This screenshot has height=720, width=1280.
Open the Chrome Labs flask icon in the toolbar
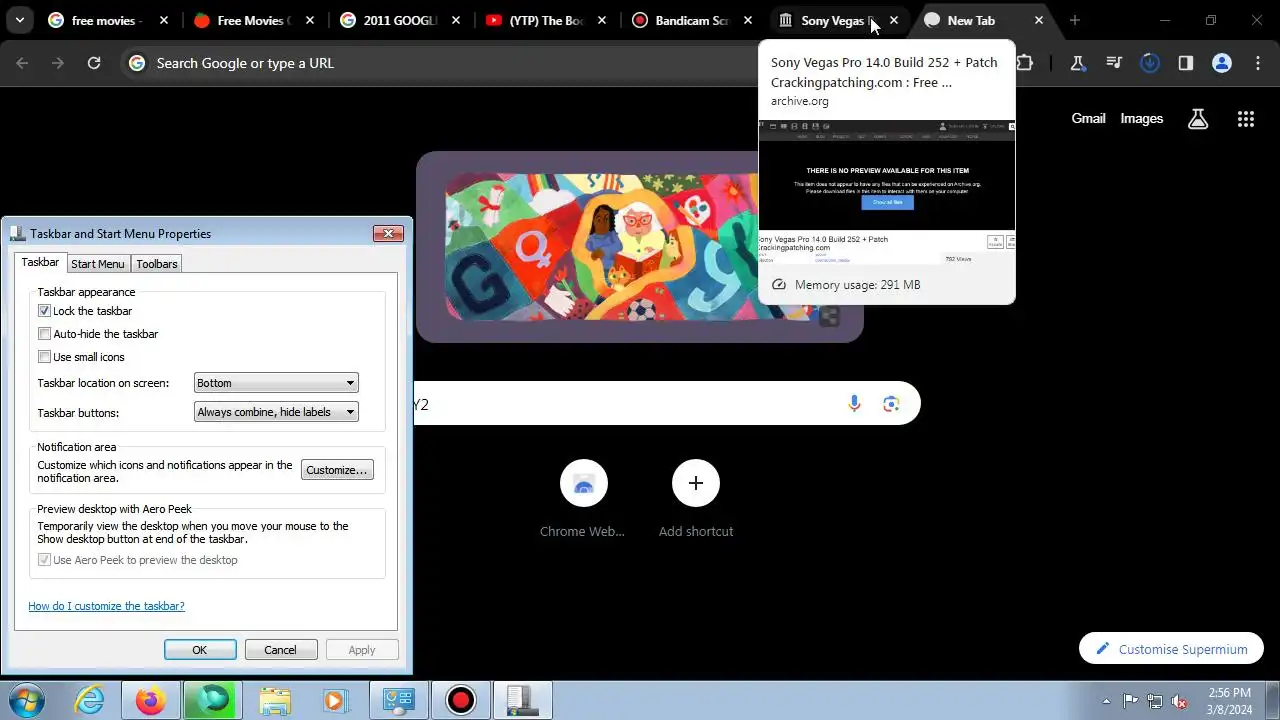tap(1078, 63)
